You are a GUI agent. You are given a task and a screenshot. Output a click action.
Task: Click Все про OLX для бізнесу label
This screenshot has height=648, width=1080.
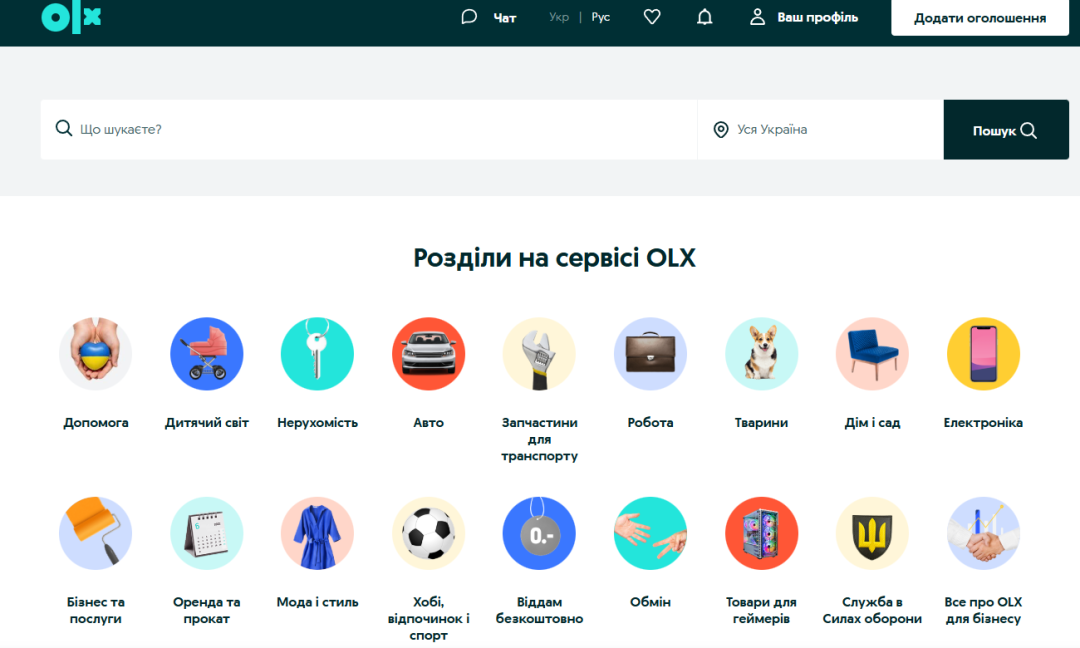click(983, 610)
